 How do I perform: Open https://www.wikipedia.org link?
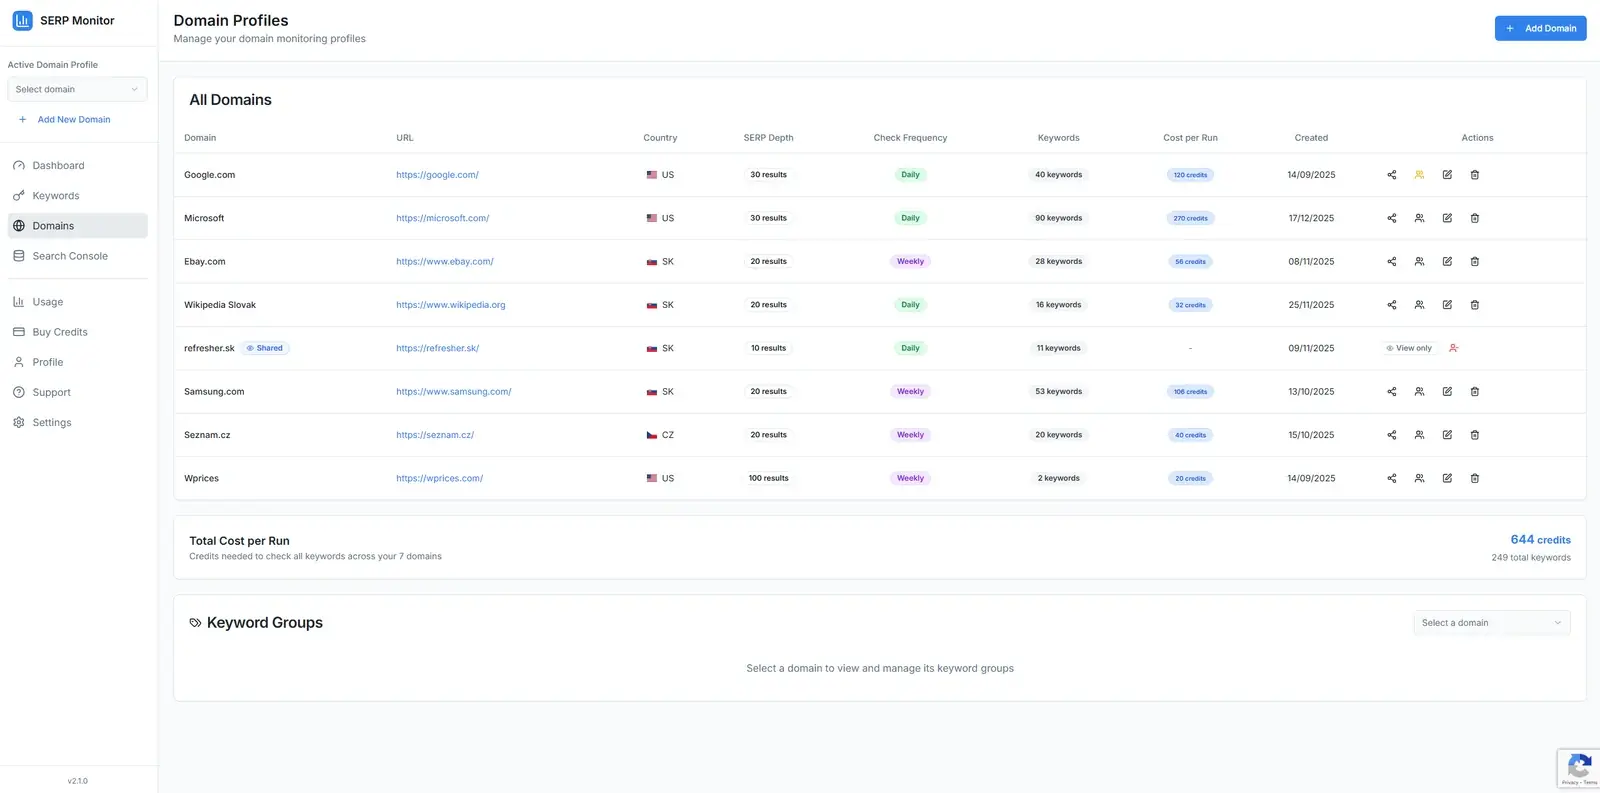point(450,305)
